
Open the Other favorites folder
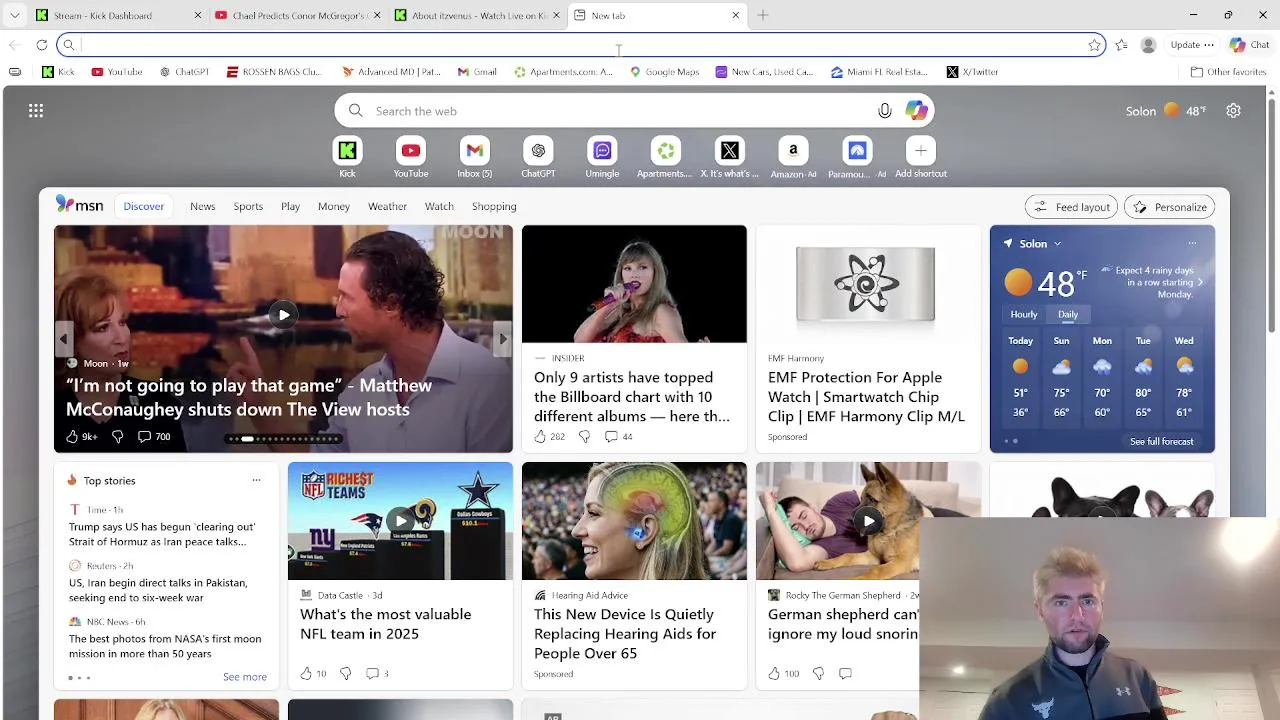pos(1229,72)
